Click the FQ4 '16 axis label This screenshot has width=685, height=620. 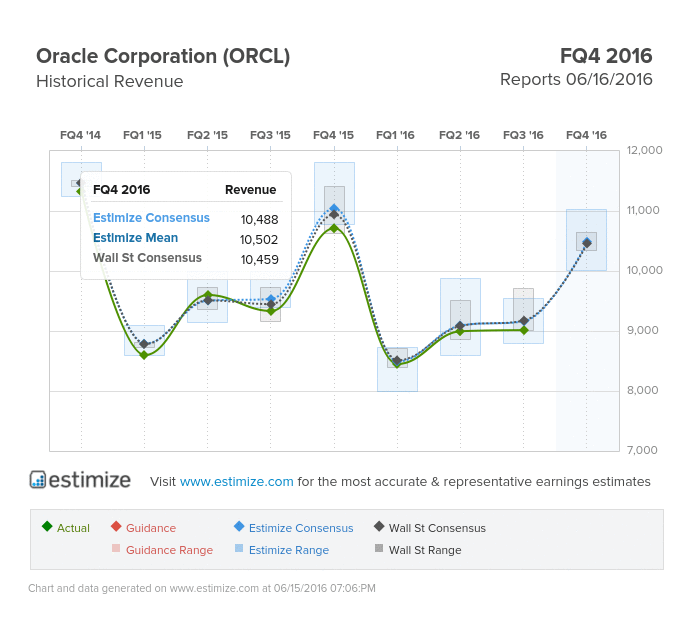coord(586,135)
